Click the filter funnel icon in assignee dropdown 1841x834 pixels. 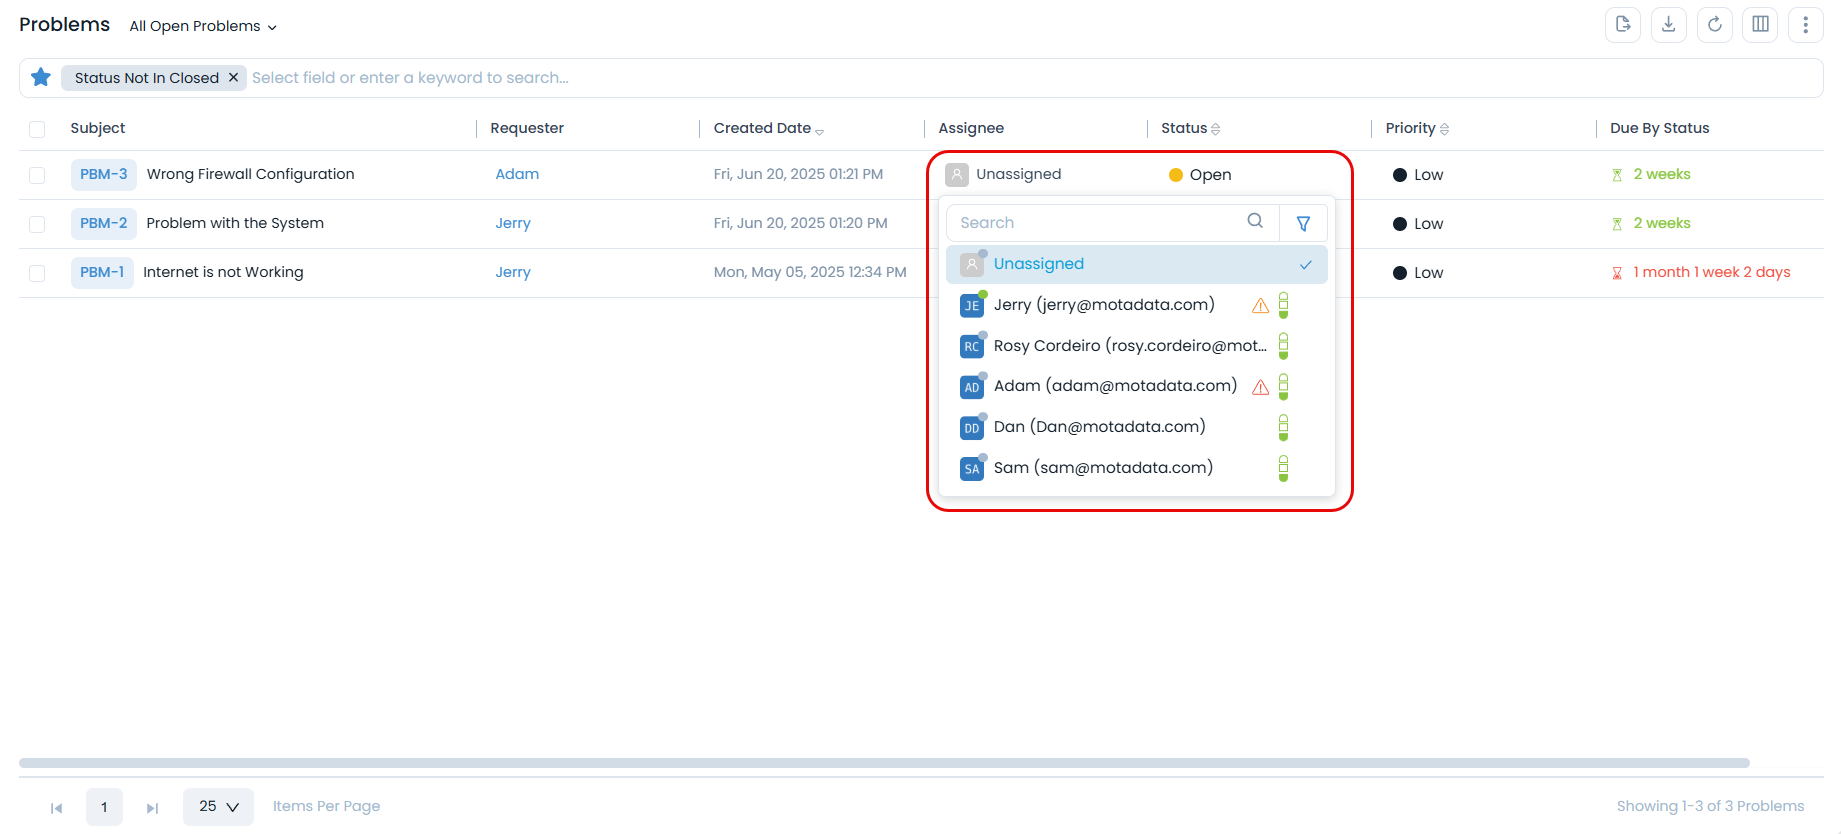(x=1303, y=223)
